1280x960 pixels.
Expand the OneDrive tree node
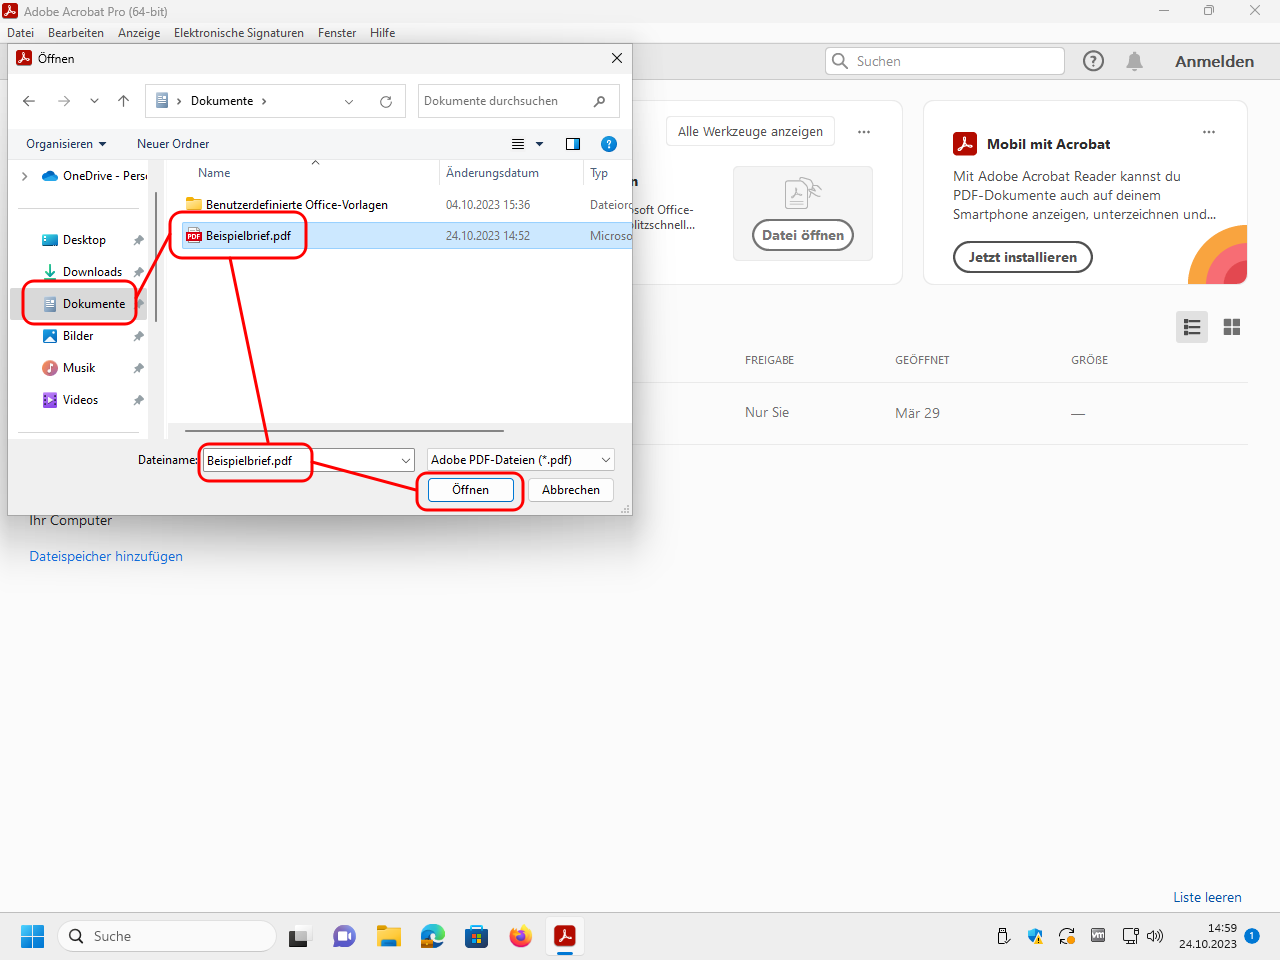point(25,176)
